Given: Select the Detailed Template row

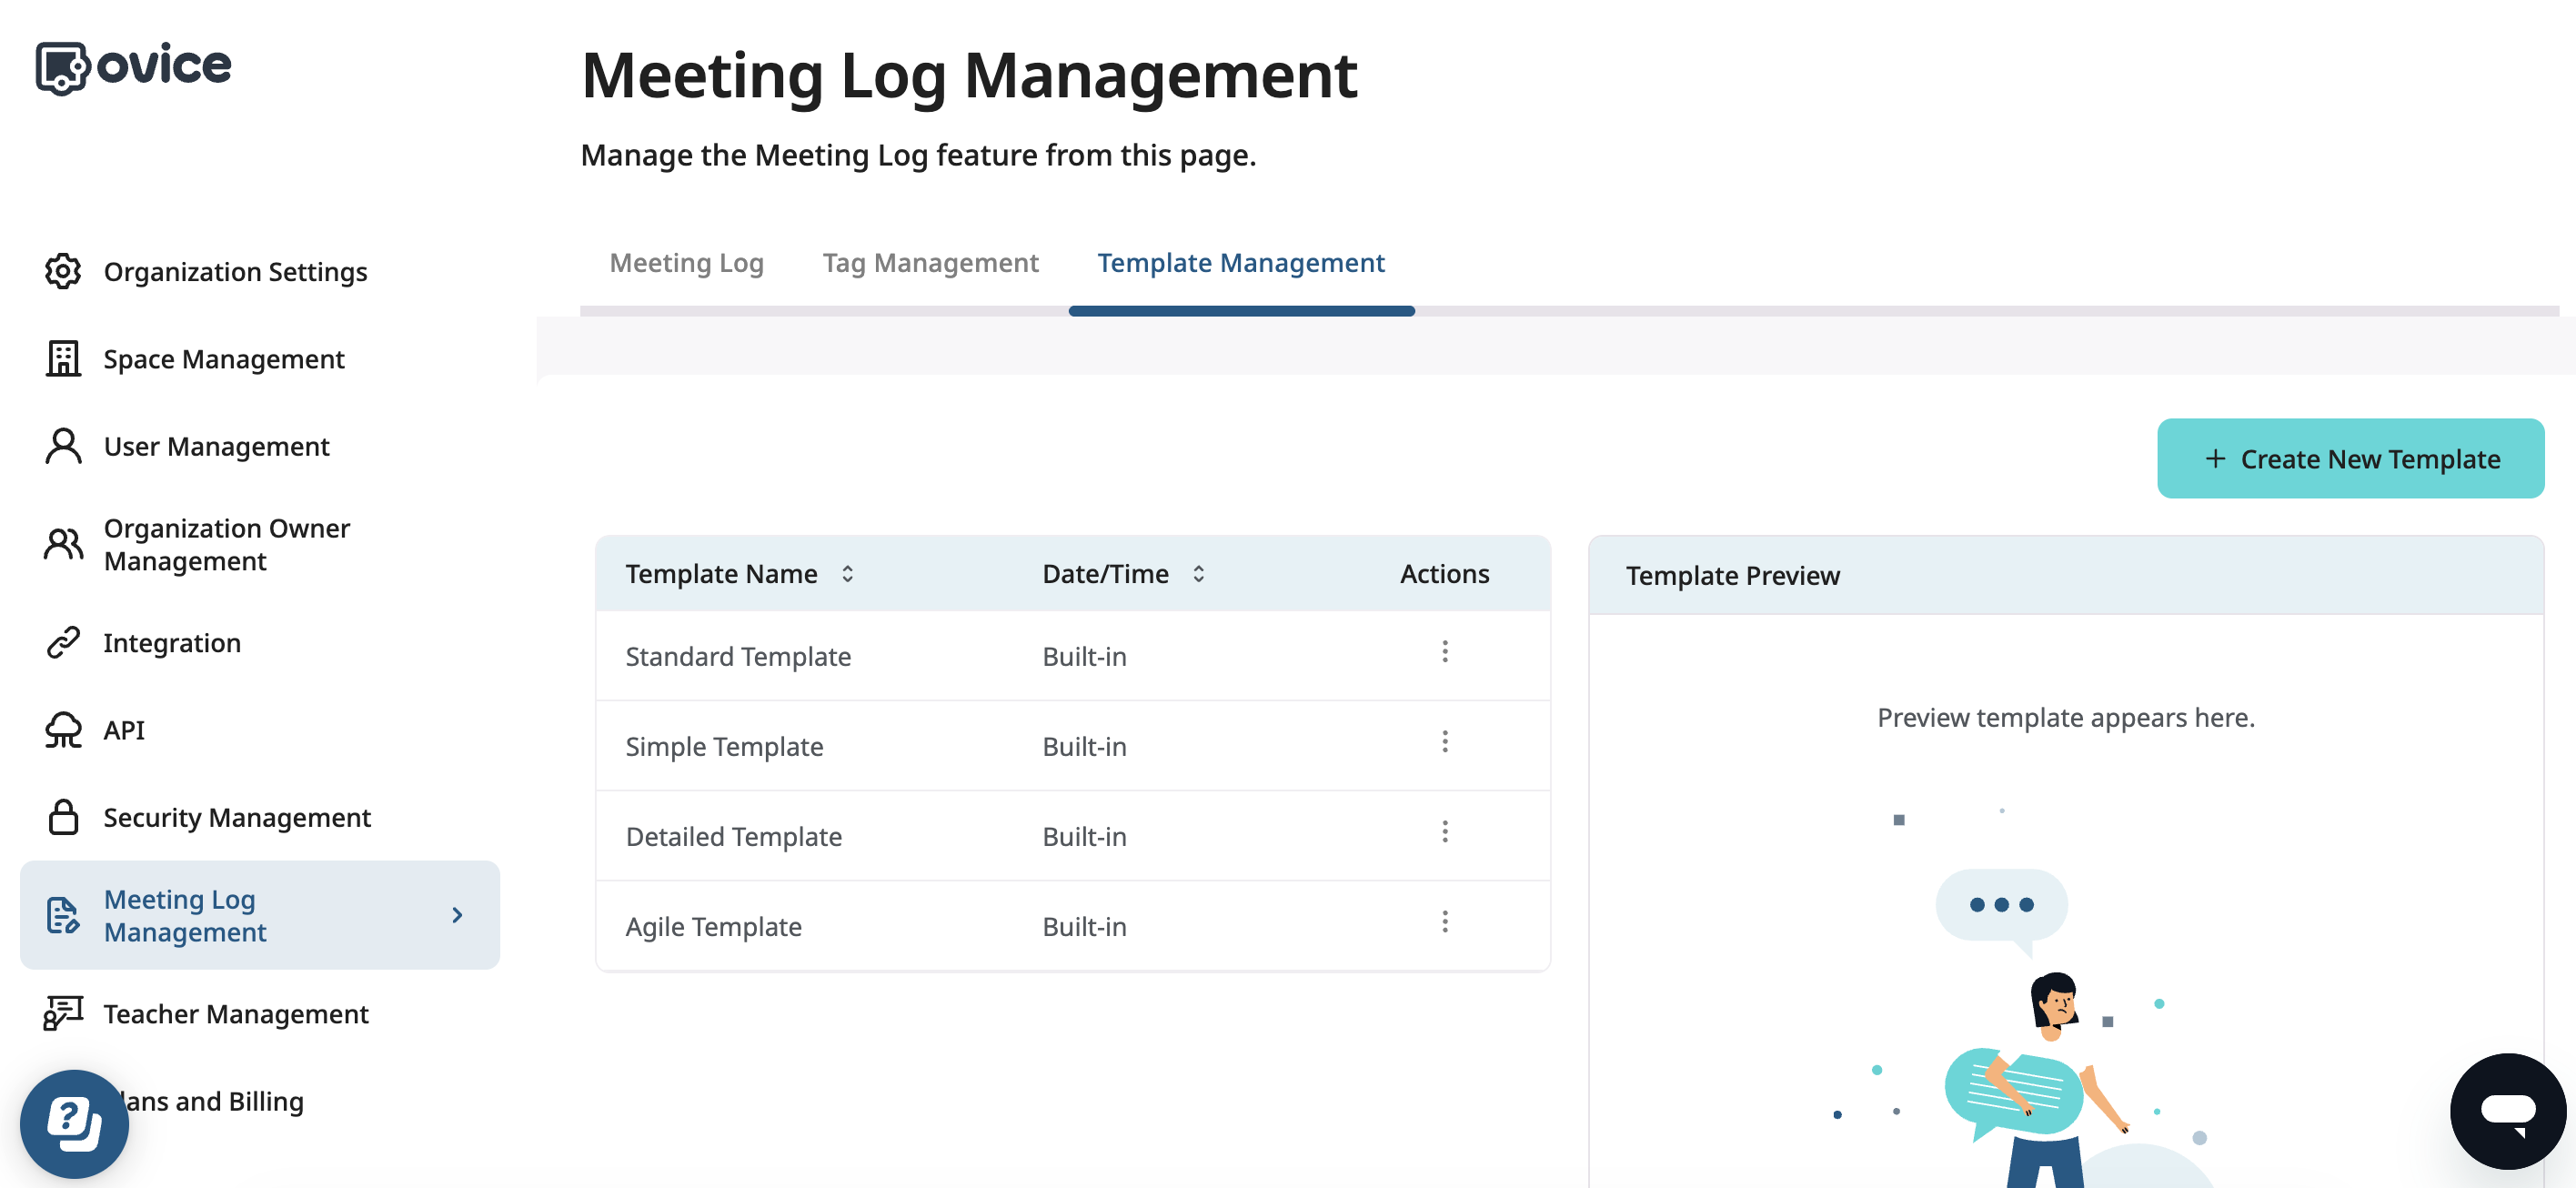Looking at the screenshot, I should pos(733,836).
